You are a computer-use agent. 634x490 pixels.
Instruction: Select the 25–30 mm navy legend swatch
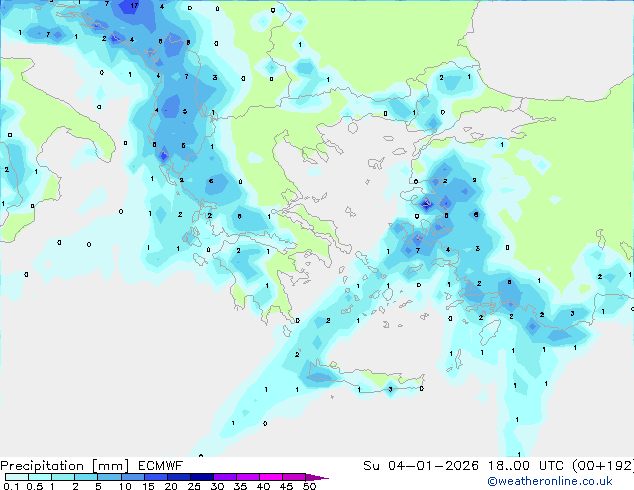[202, 477]
